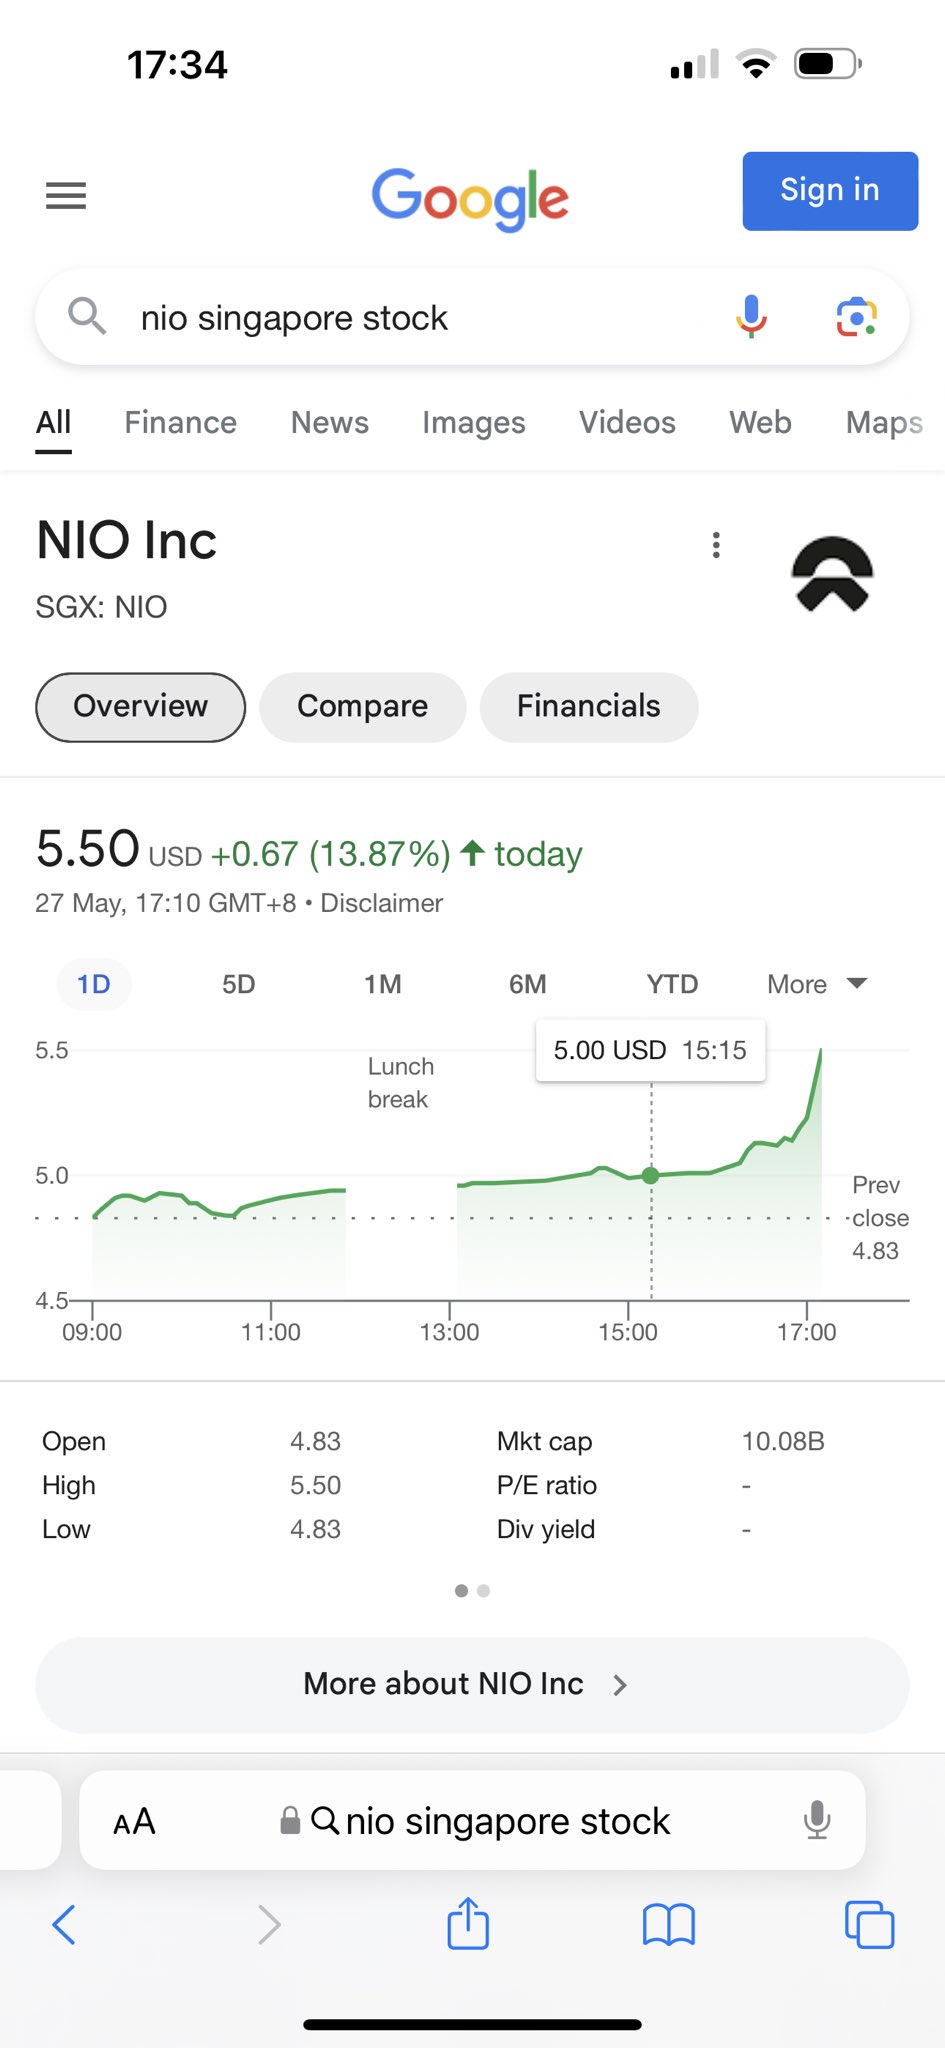Tap address bar dictation microphone
Viewport: 945px width, 2048px height.
[x=816, y=1820]
